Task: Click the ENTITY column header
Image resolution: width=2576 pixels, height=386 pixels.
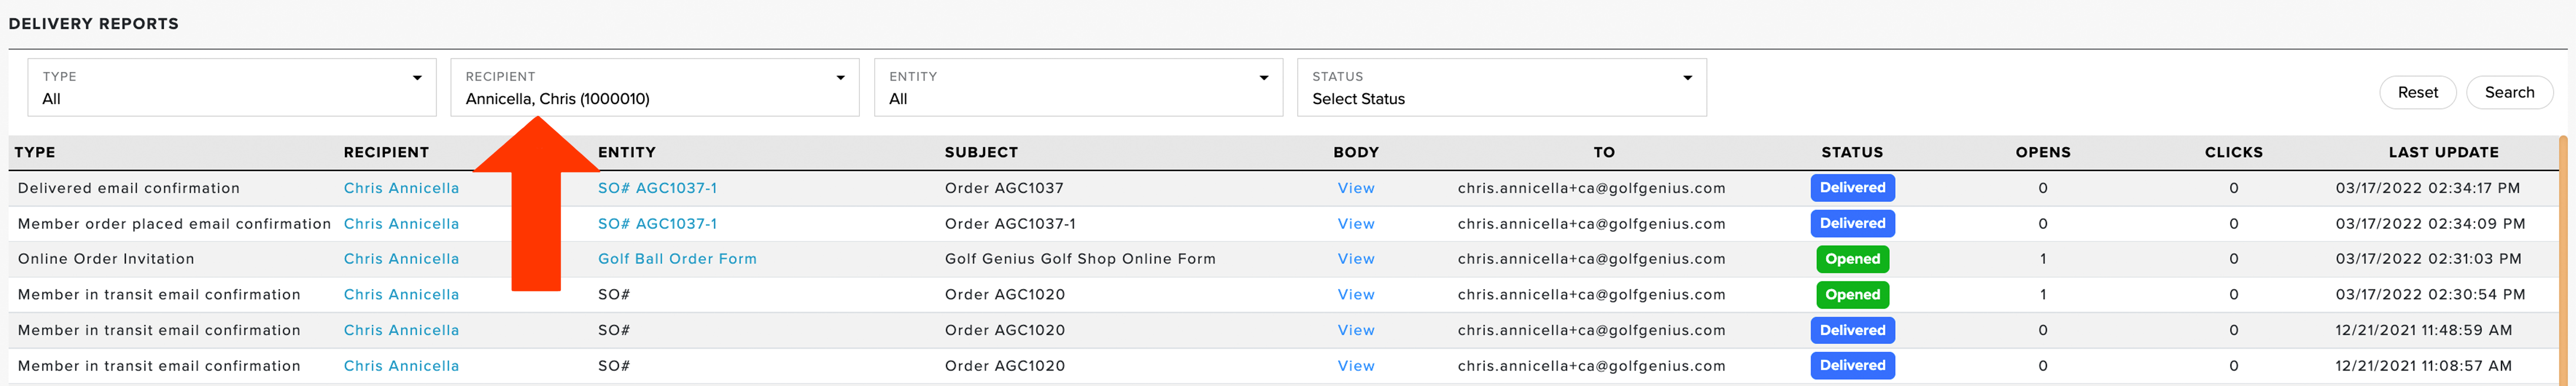Action: tap(627, 152)
